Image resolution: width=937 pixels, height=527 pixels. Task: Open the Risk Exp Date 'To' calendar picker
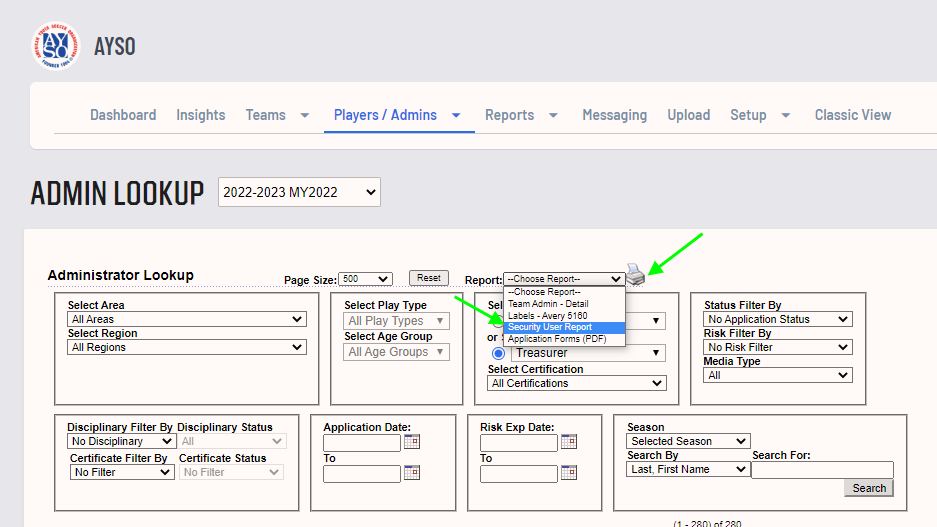[x=569, y=473]
